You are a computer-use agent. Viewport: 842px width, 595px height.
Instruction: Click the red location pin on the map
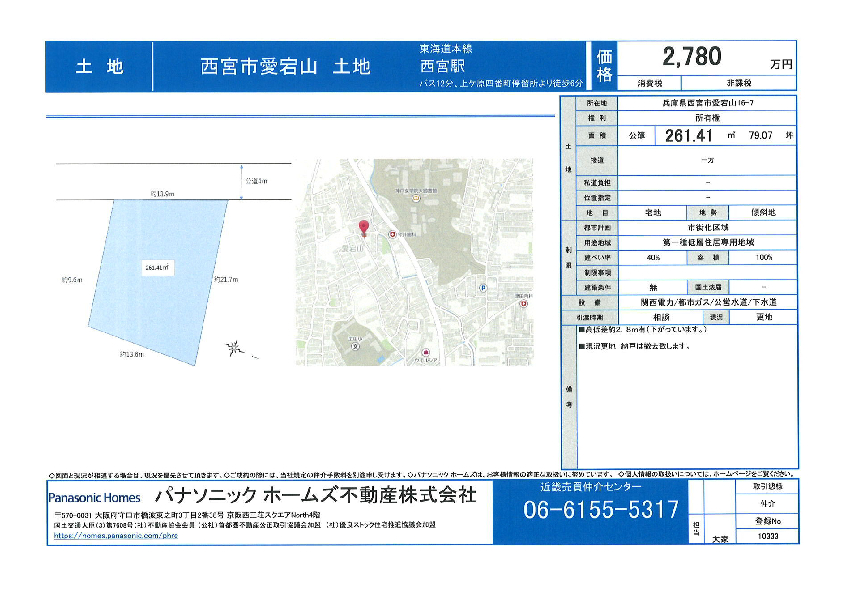[x=363, y=227]
